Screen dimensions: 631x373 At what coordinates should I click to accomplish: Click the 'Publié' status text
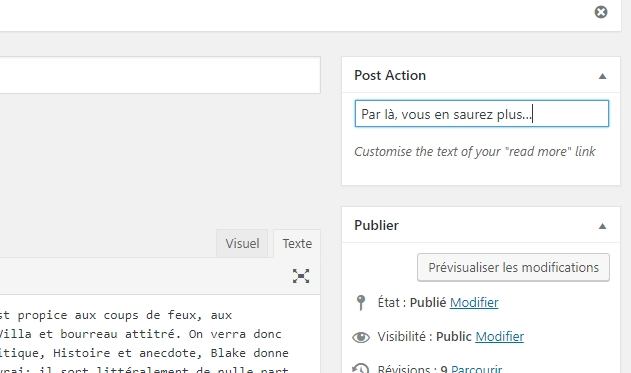point(428,303)
